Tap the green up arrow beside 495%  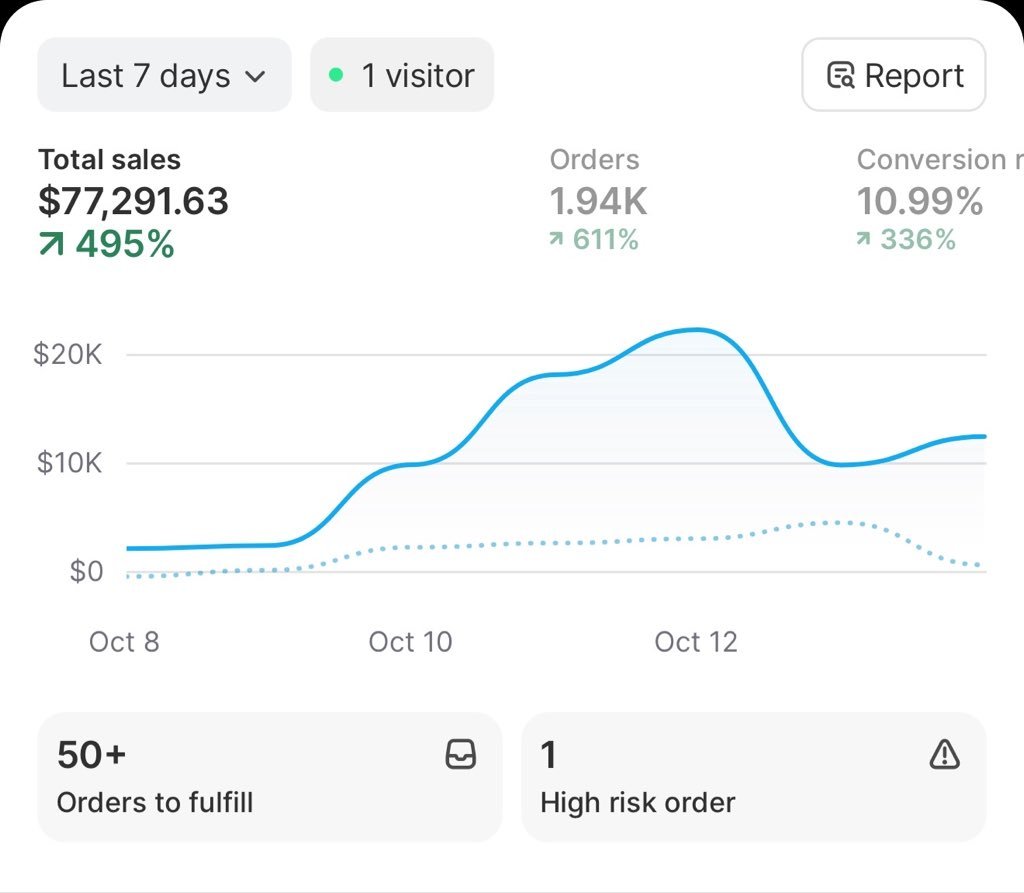(x=51, y=245)
